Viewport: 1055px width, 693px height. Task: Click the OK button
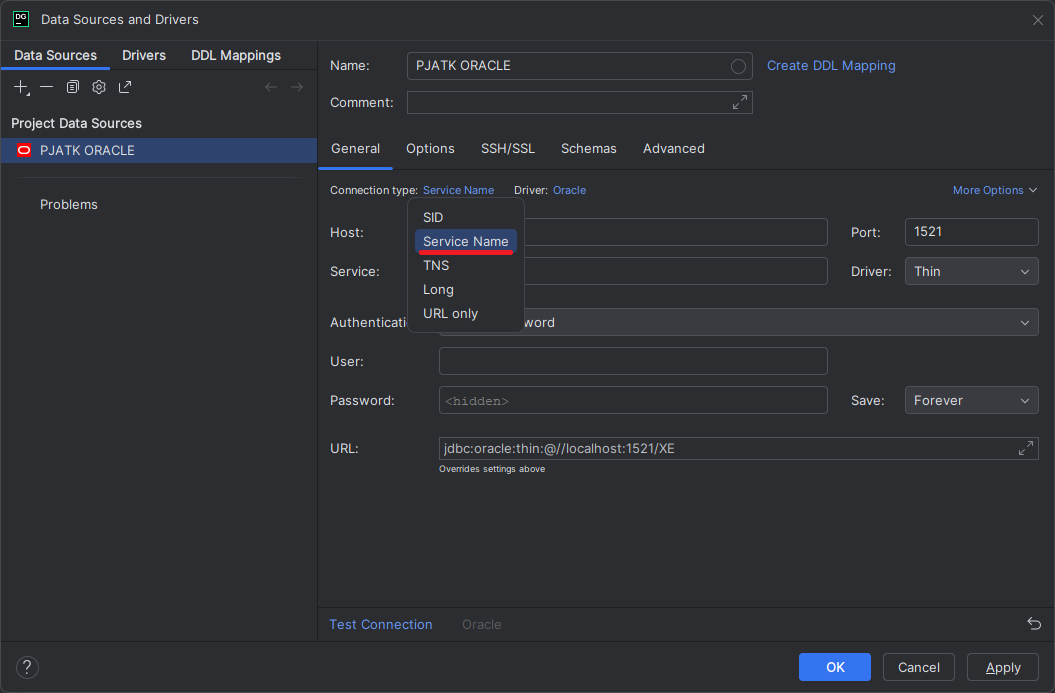tap(834, 667)
